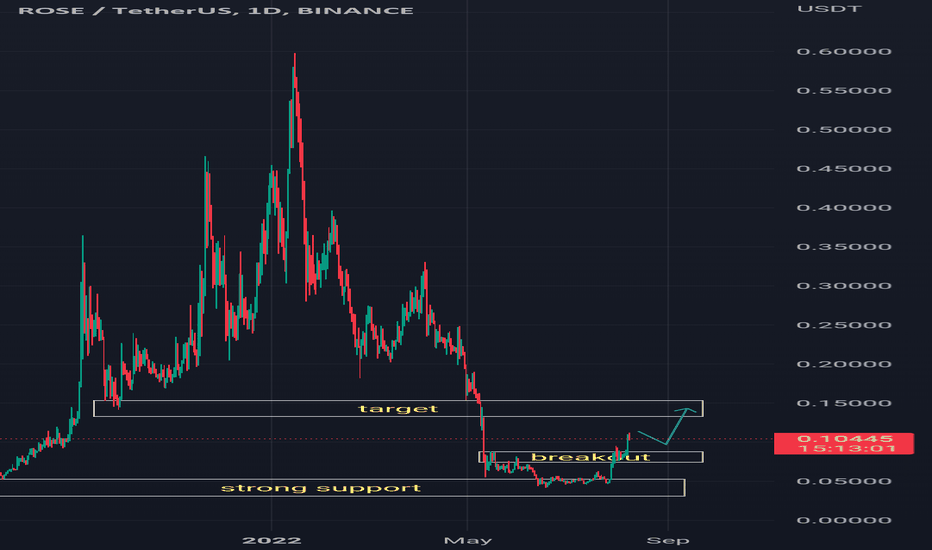Open the USDT currency label on price axis
932x550 pixels.
click(x=829, y=9)
